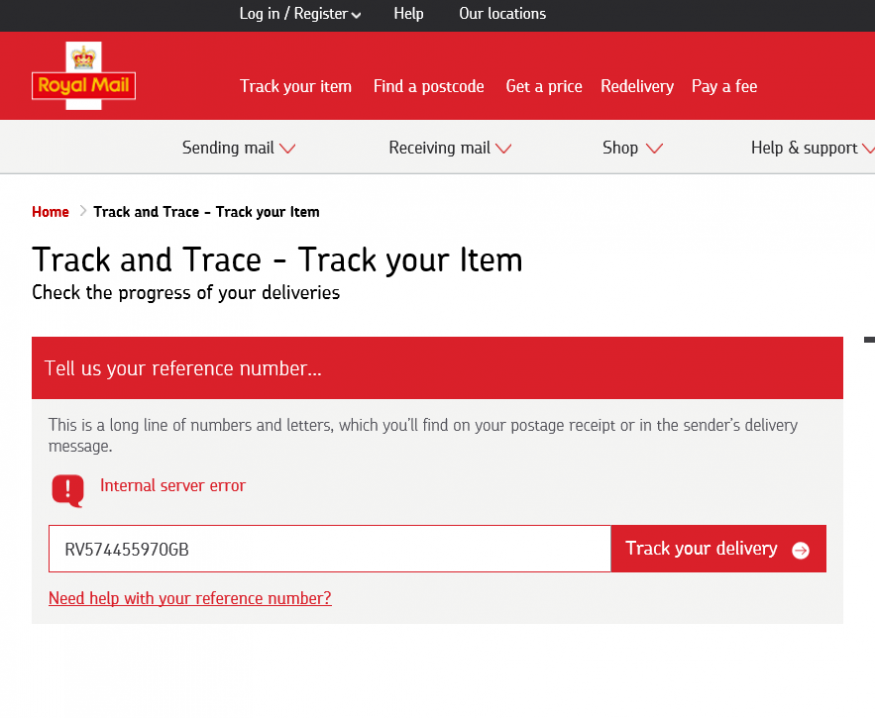Viewport: 875px width, 718px height.
Task: Choose Pay a fee from navigation
Action: point(724,86)
